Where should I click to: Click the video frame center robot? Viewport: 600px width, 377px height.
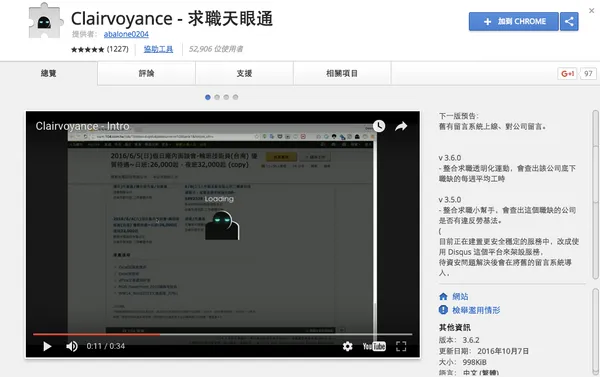[x=222, y=225]
